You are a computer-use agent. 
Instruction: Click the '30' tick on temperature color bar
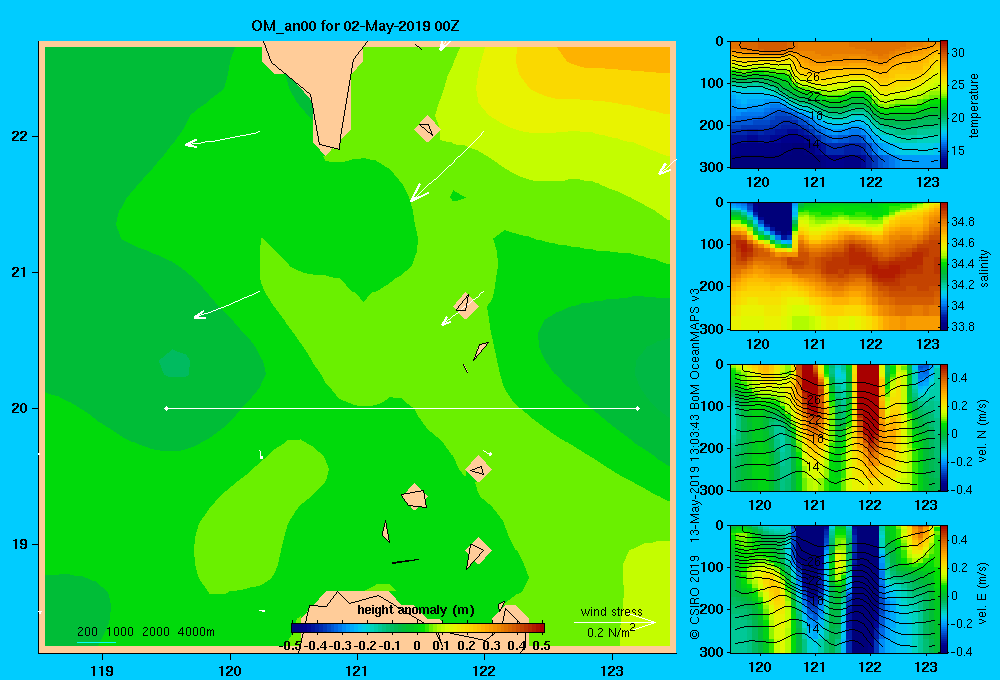[x=958, y=53]
